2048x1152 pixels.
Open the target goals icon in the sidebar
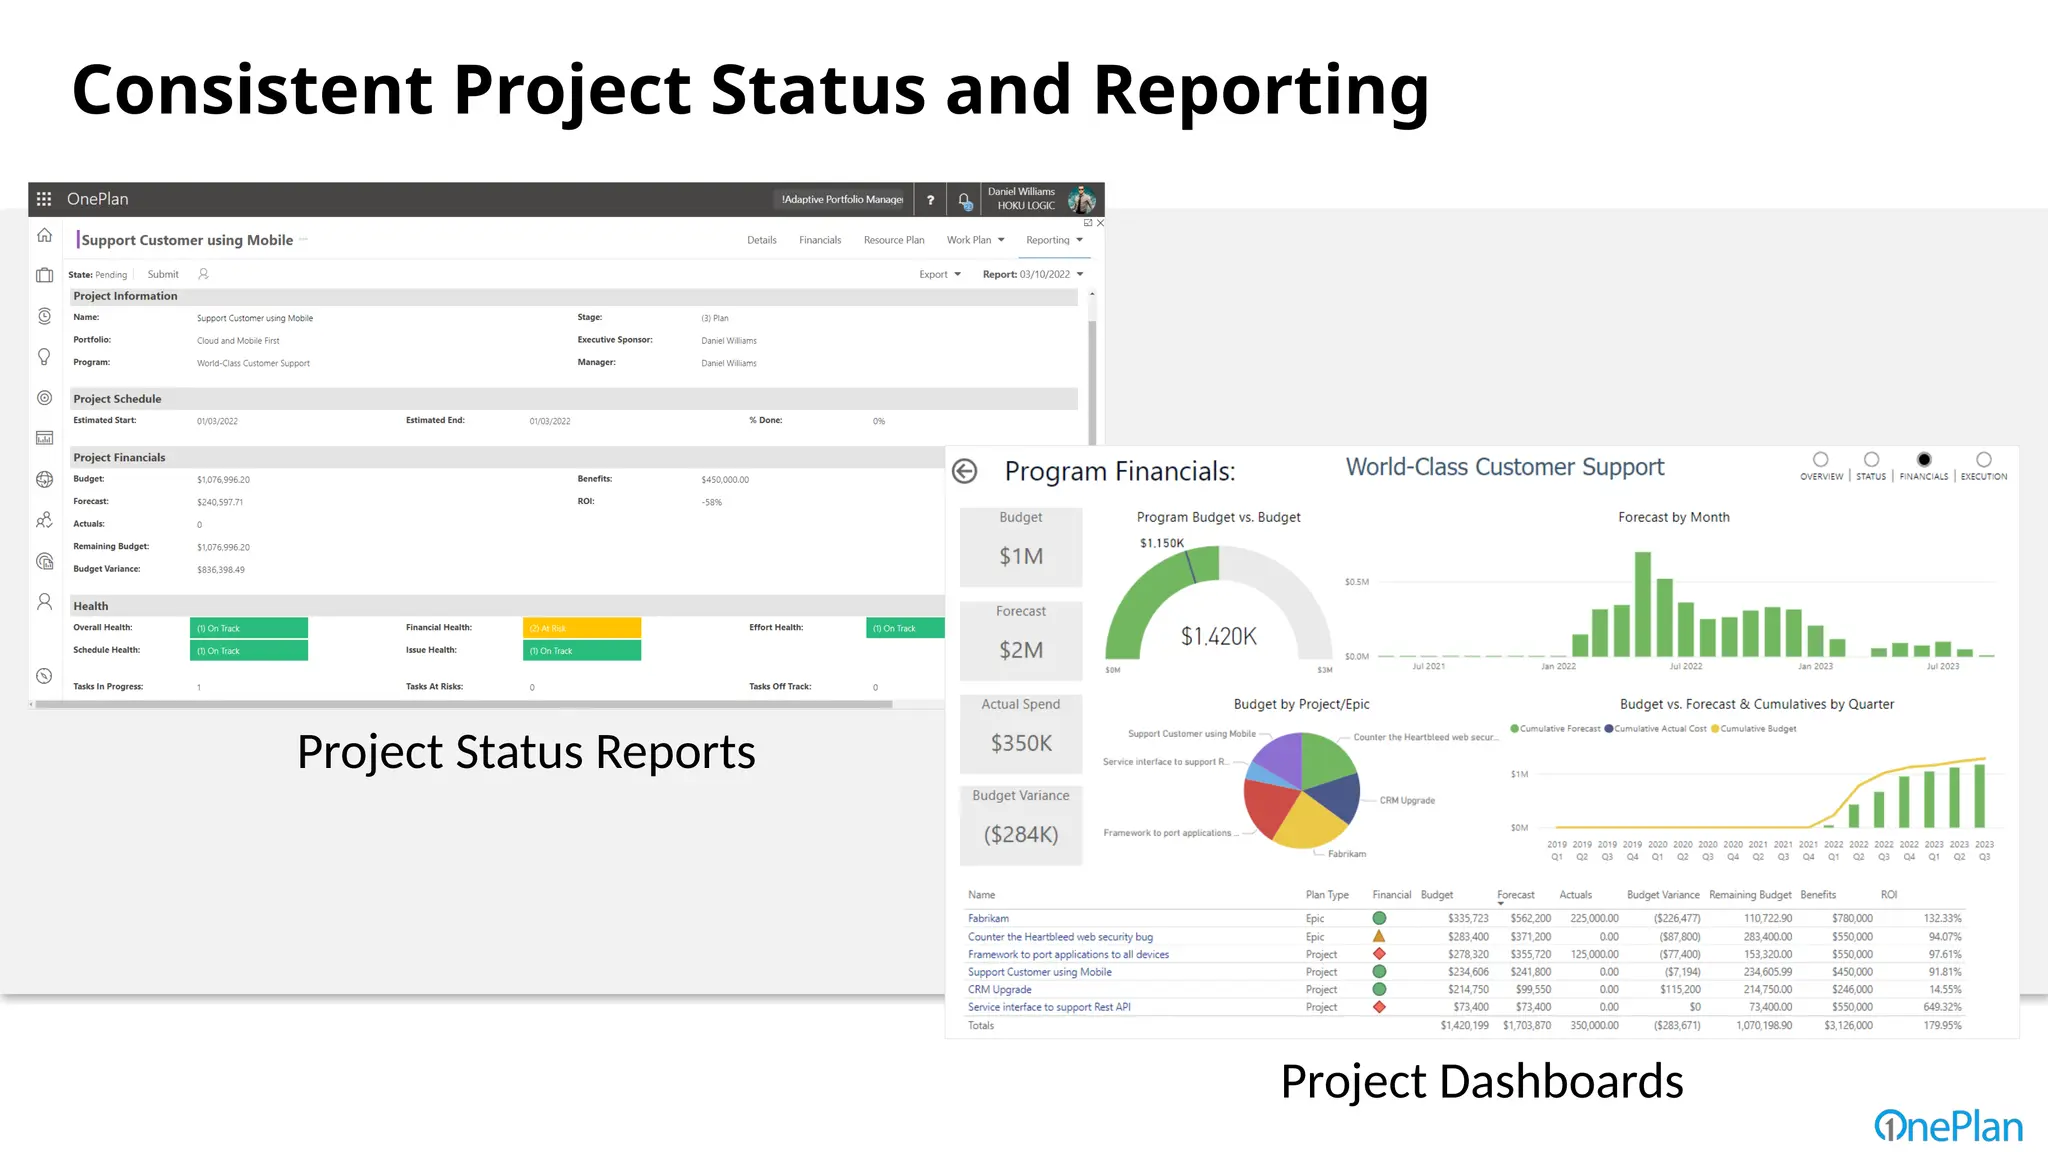44,398
